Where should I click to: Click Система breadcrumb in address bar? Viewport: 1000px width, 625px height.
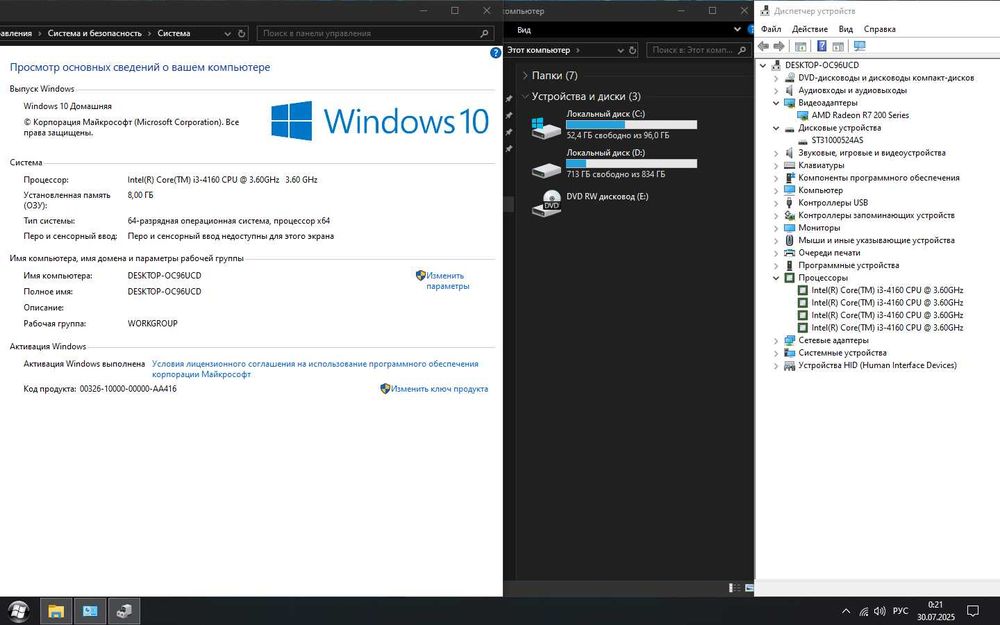coord(173,33)
